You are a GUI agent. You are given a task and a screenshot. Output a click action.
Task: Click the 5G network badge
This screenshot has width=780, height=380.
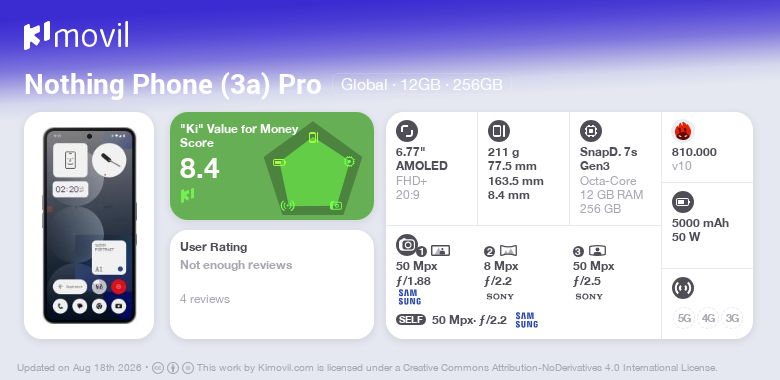click(684, 318)
